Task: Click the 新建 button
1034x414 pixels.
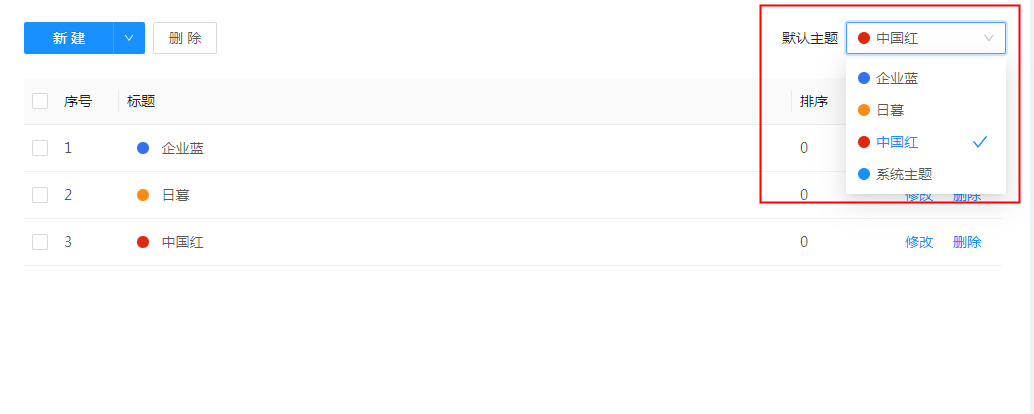Action: [x=69, y=38]
